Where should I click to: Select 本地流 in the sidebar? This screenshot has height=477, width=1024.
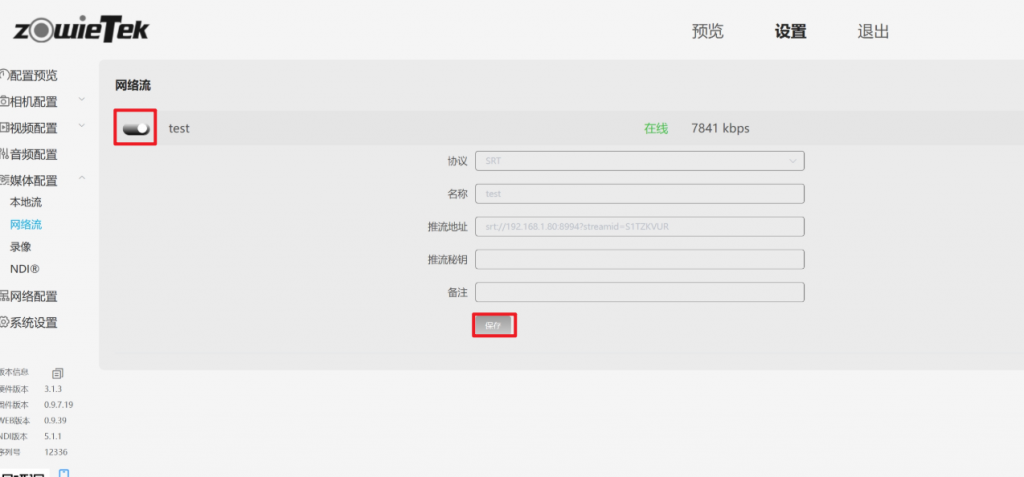coord(26,203)
